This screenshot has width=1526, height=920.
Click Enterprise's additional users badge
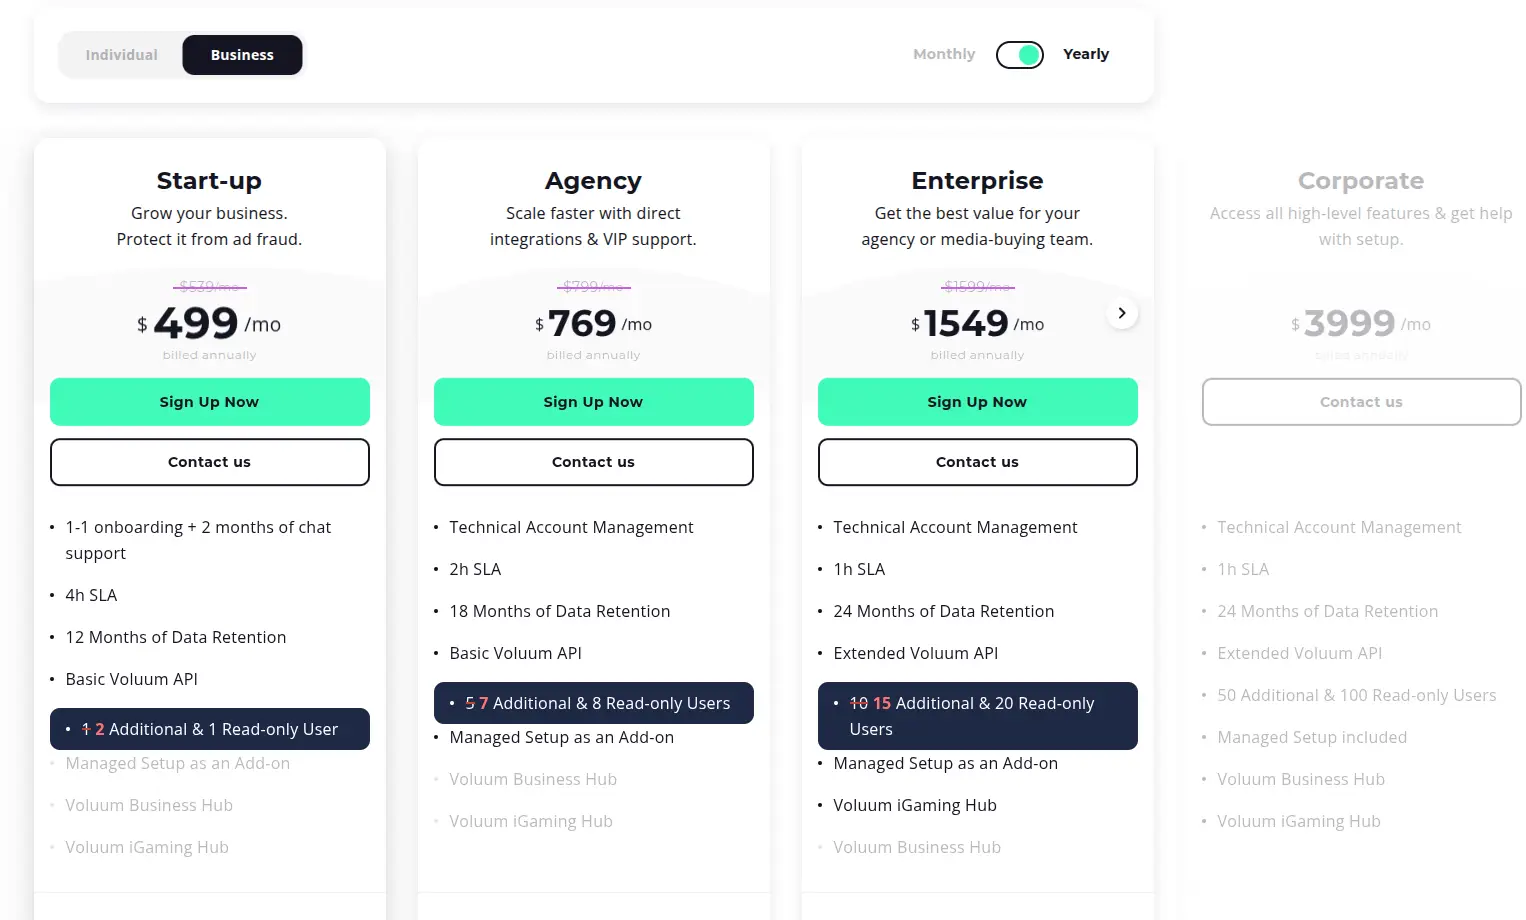[977, 716]
